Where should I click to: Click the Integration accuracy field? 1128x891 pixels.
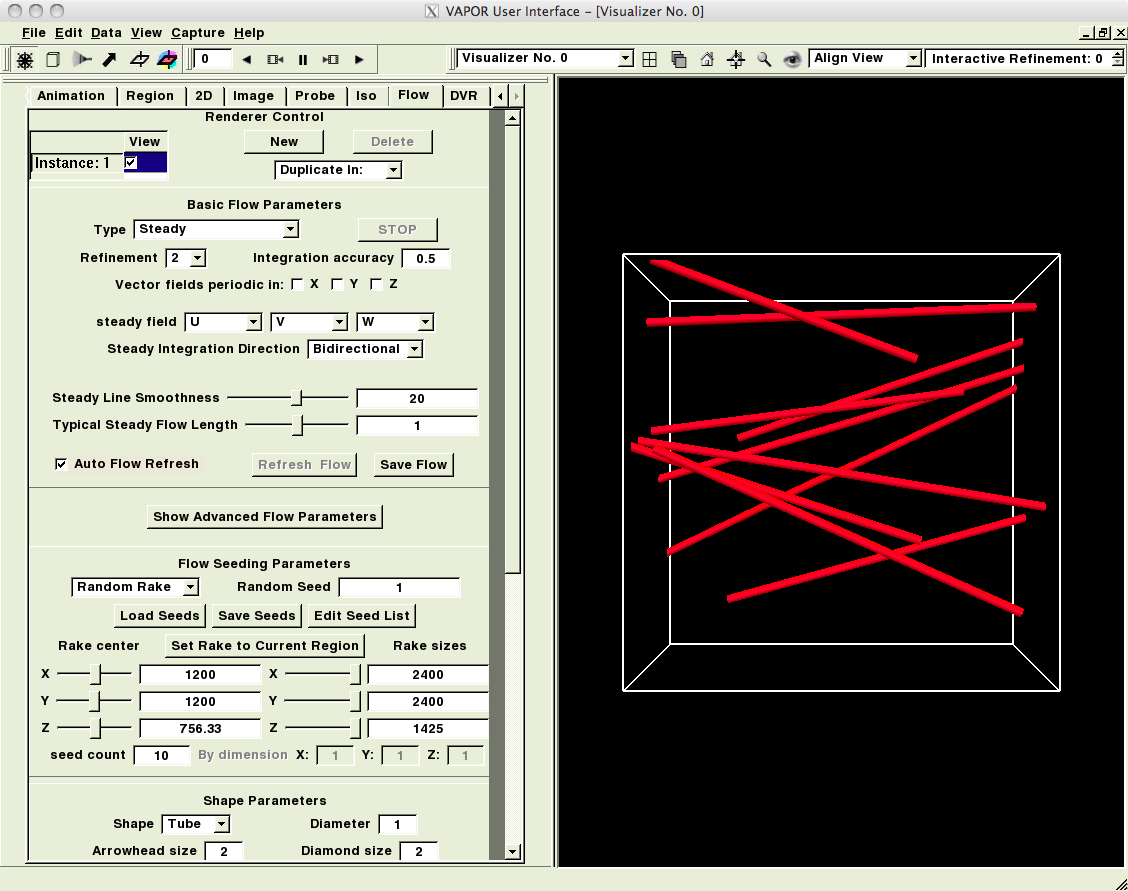coord(426,259)
